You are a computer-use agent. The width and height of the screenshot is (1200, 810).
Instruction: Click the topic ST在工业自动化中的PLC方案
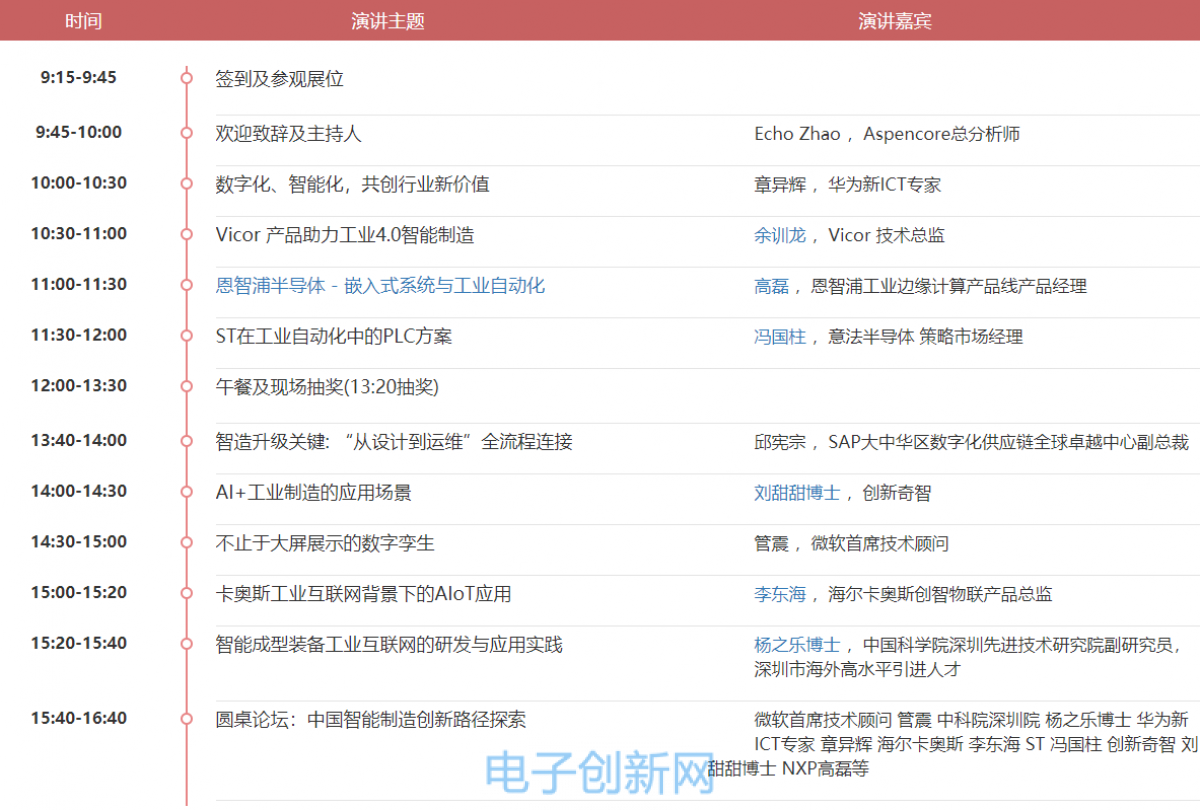coord(334,337)
